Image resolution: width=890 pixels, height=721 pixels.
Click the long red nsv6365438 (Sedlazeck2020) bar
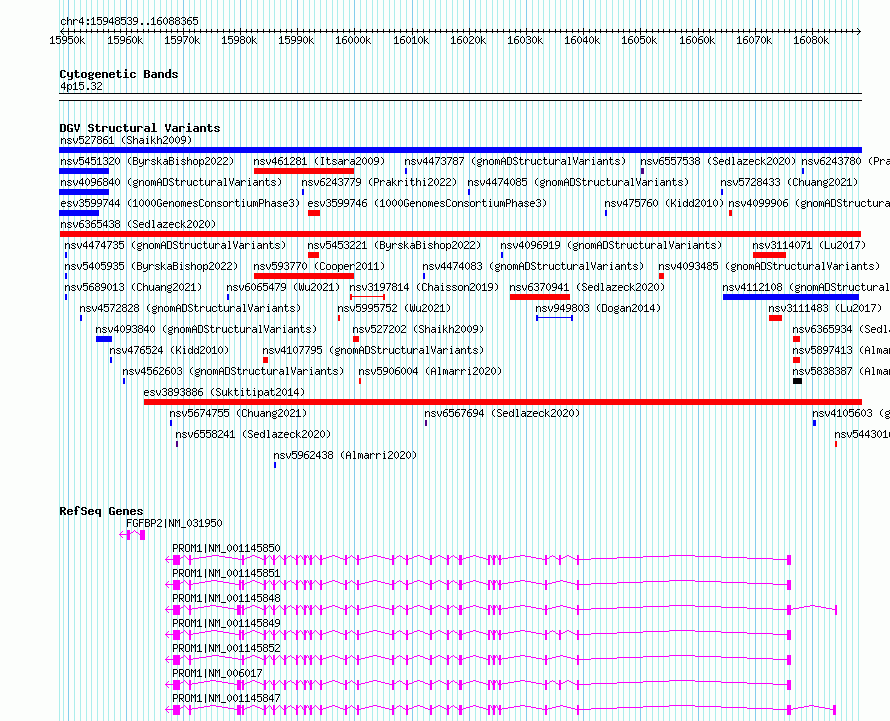pyautogui.click(x=460, y=234)
